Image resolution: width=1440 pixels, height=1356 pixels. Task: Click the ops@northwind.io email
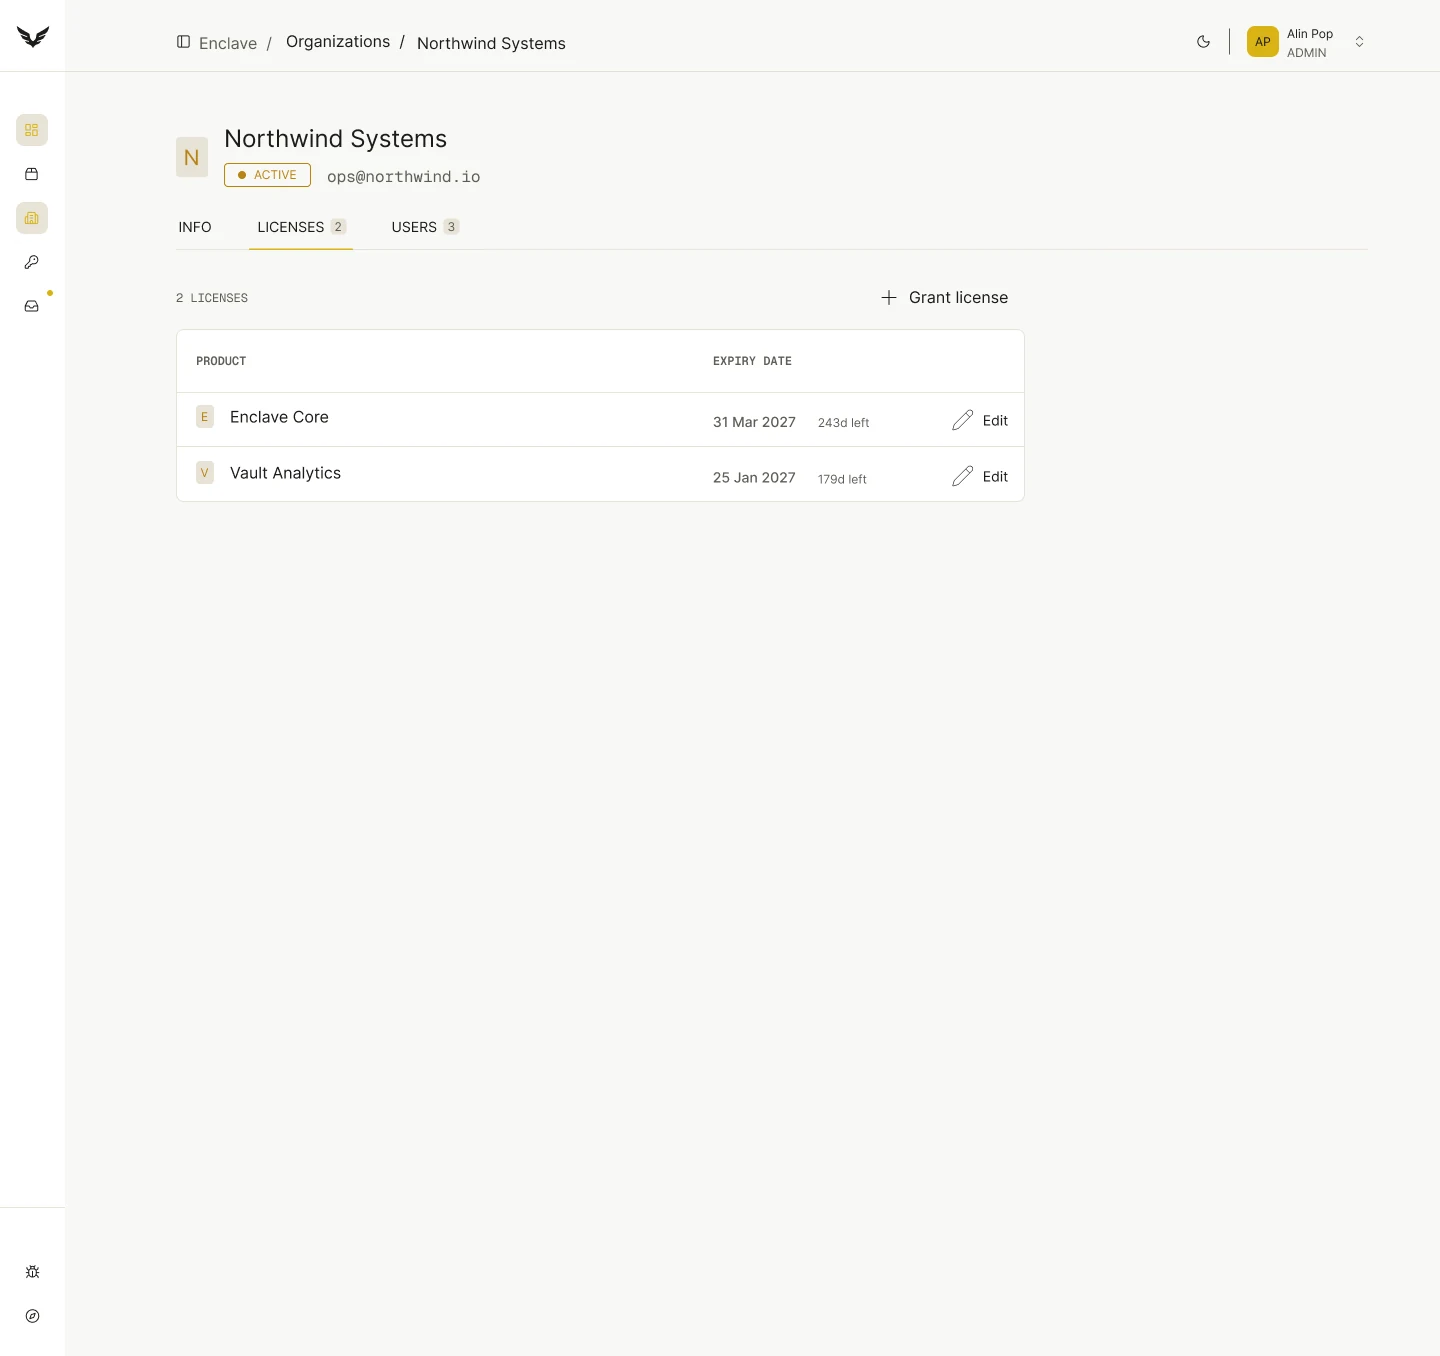404,177
